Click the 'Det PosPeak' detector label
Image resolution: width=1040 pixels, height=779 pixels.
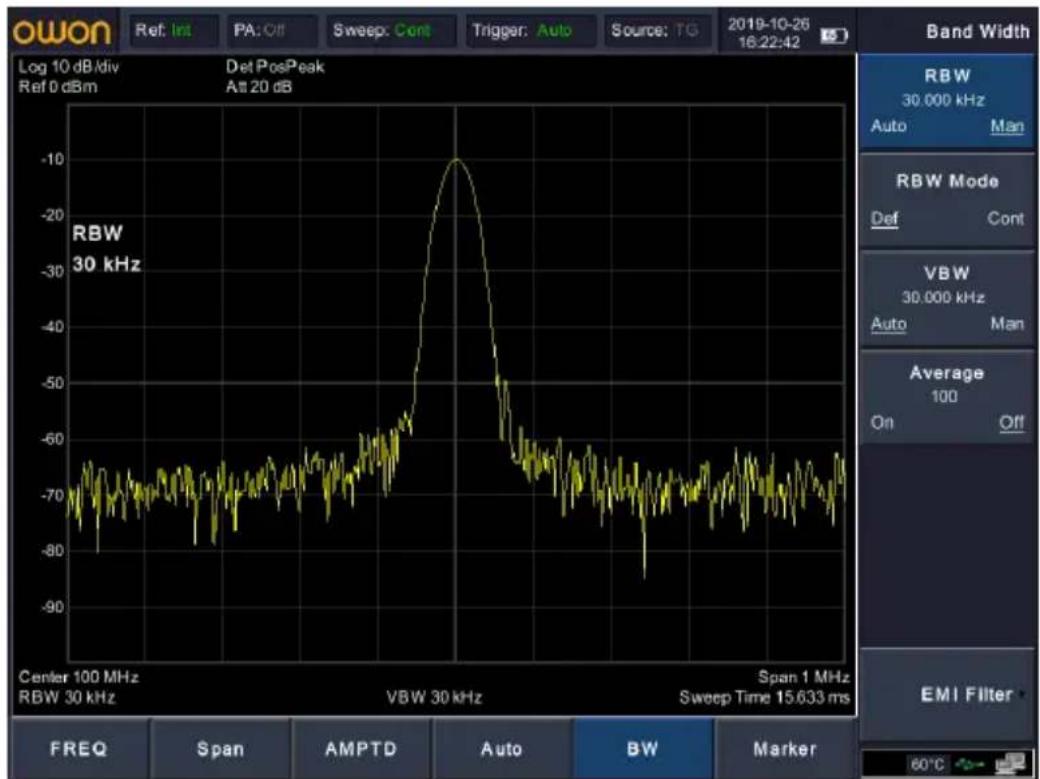click(x=275, y=67)
